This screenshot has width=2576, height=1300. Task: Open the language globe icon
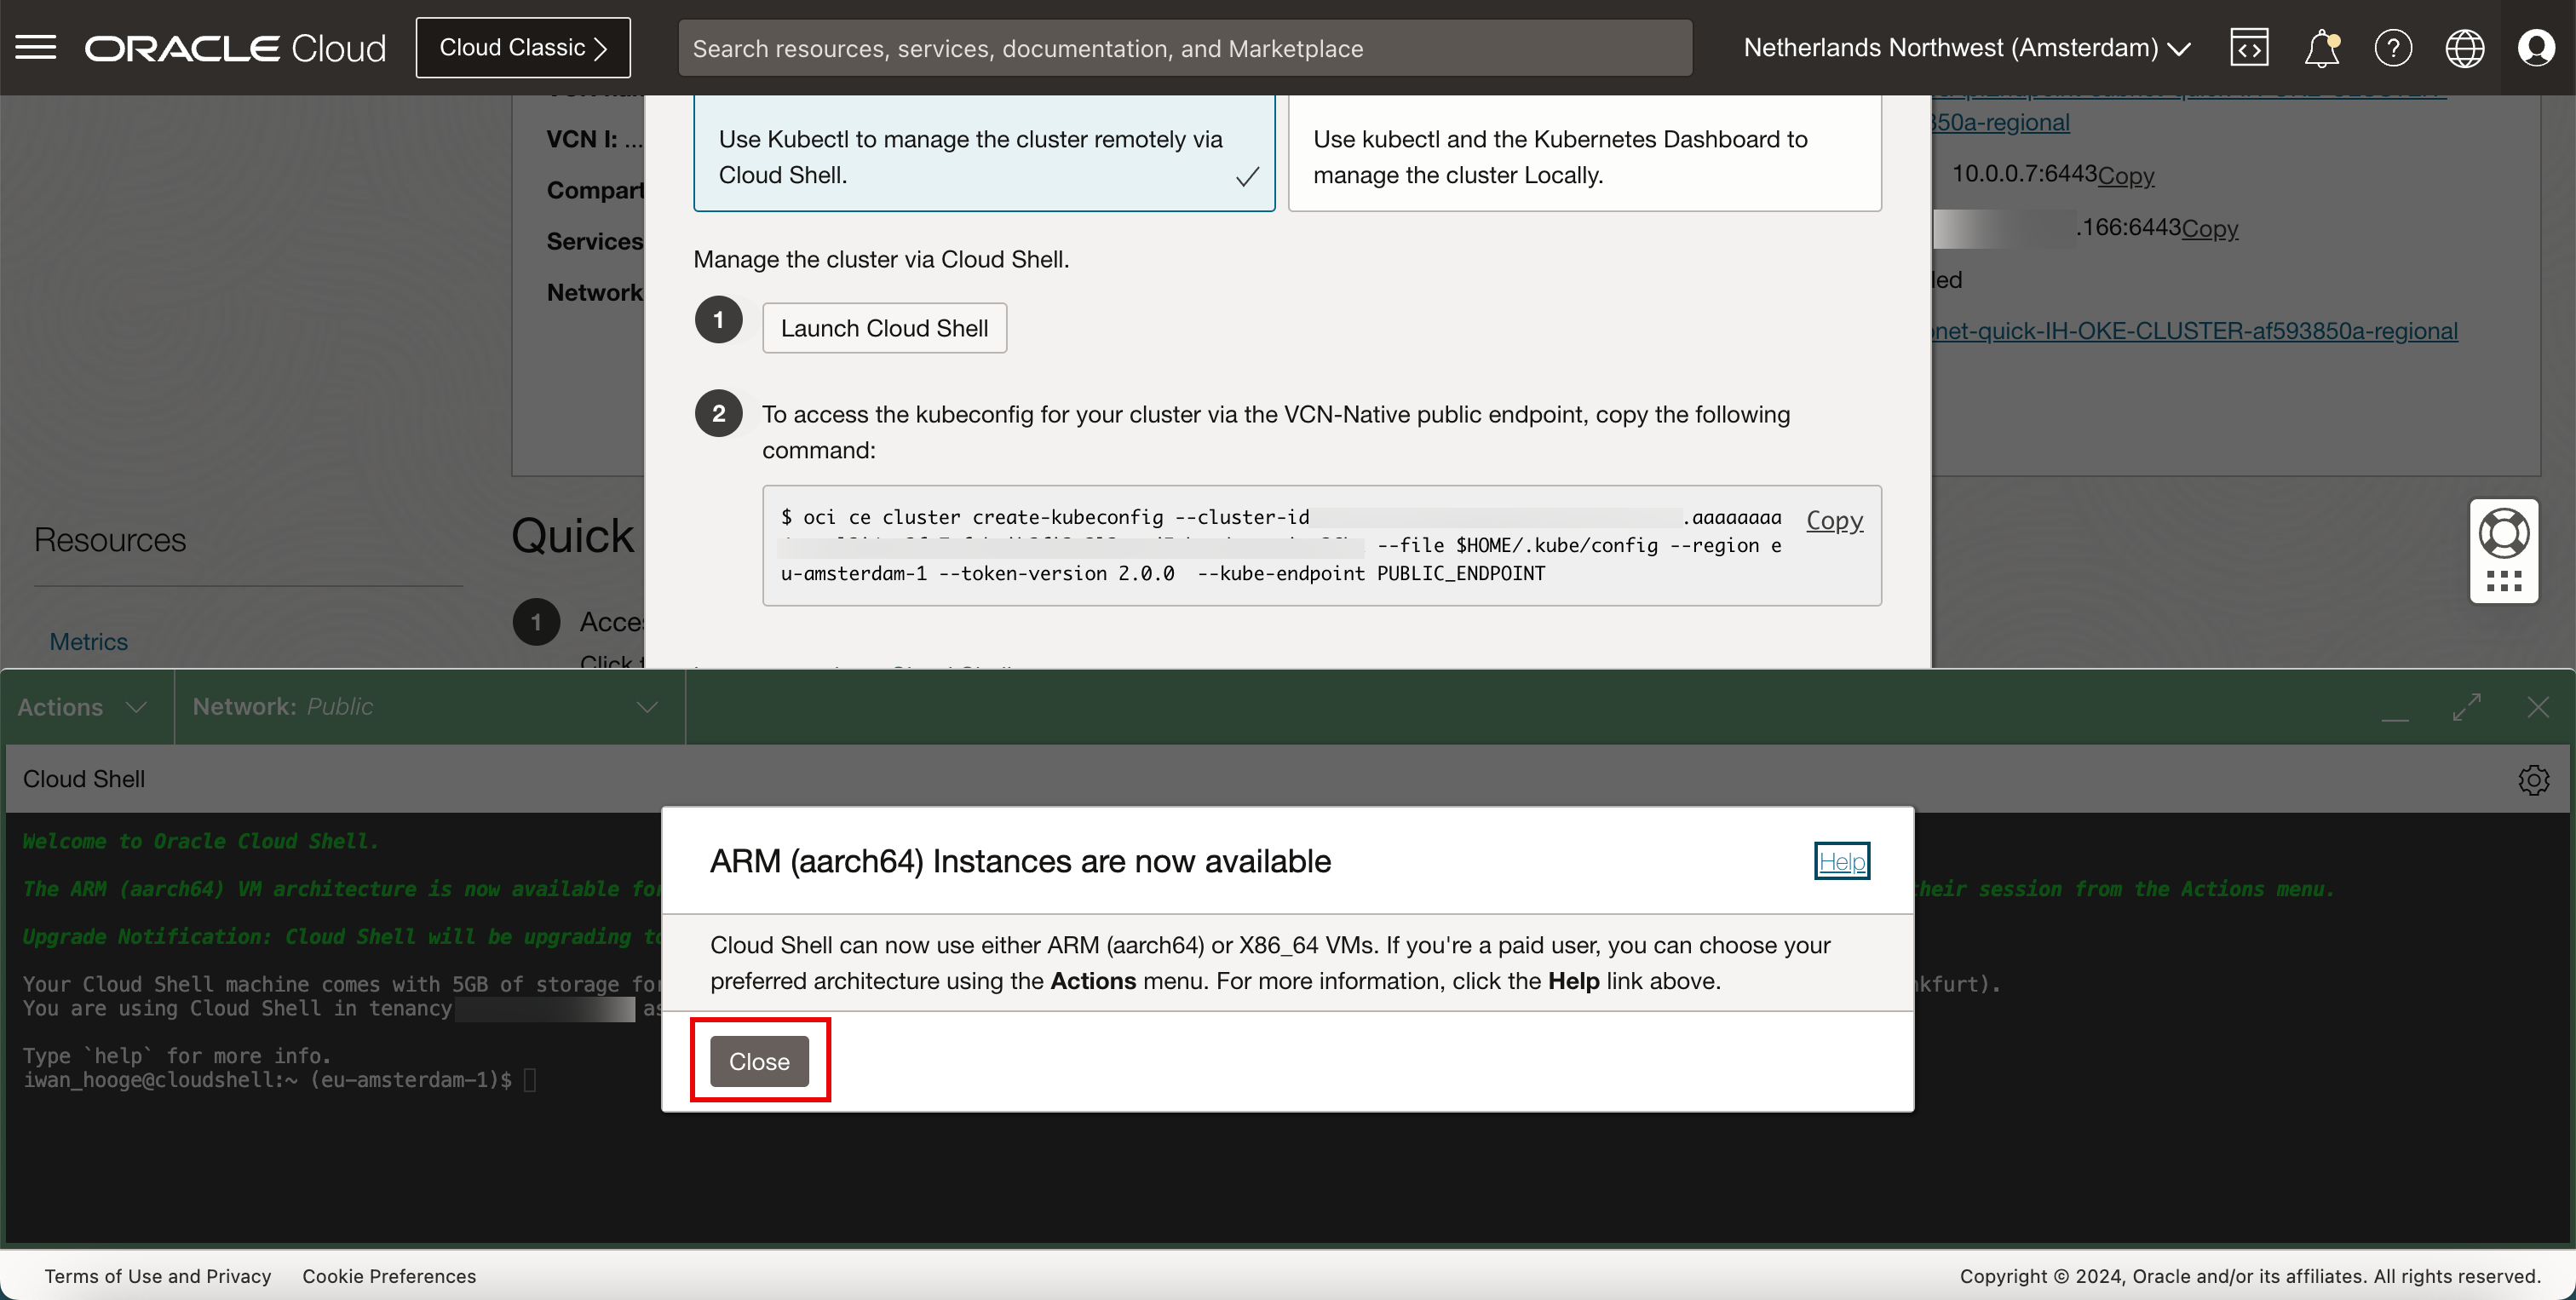point(2464,48)
